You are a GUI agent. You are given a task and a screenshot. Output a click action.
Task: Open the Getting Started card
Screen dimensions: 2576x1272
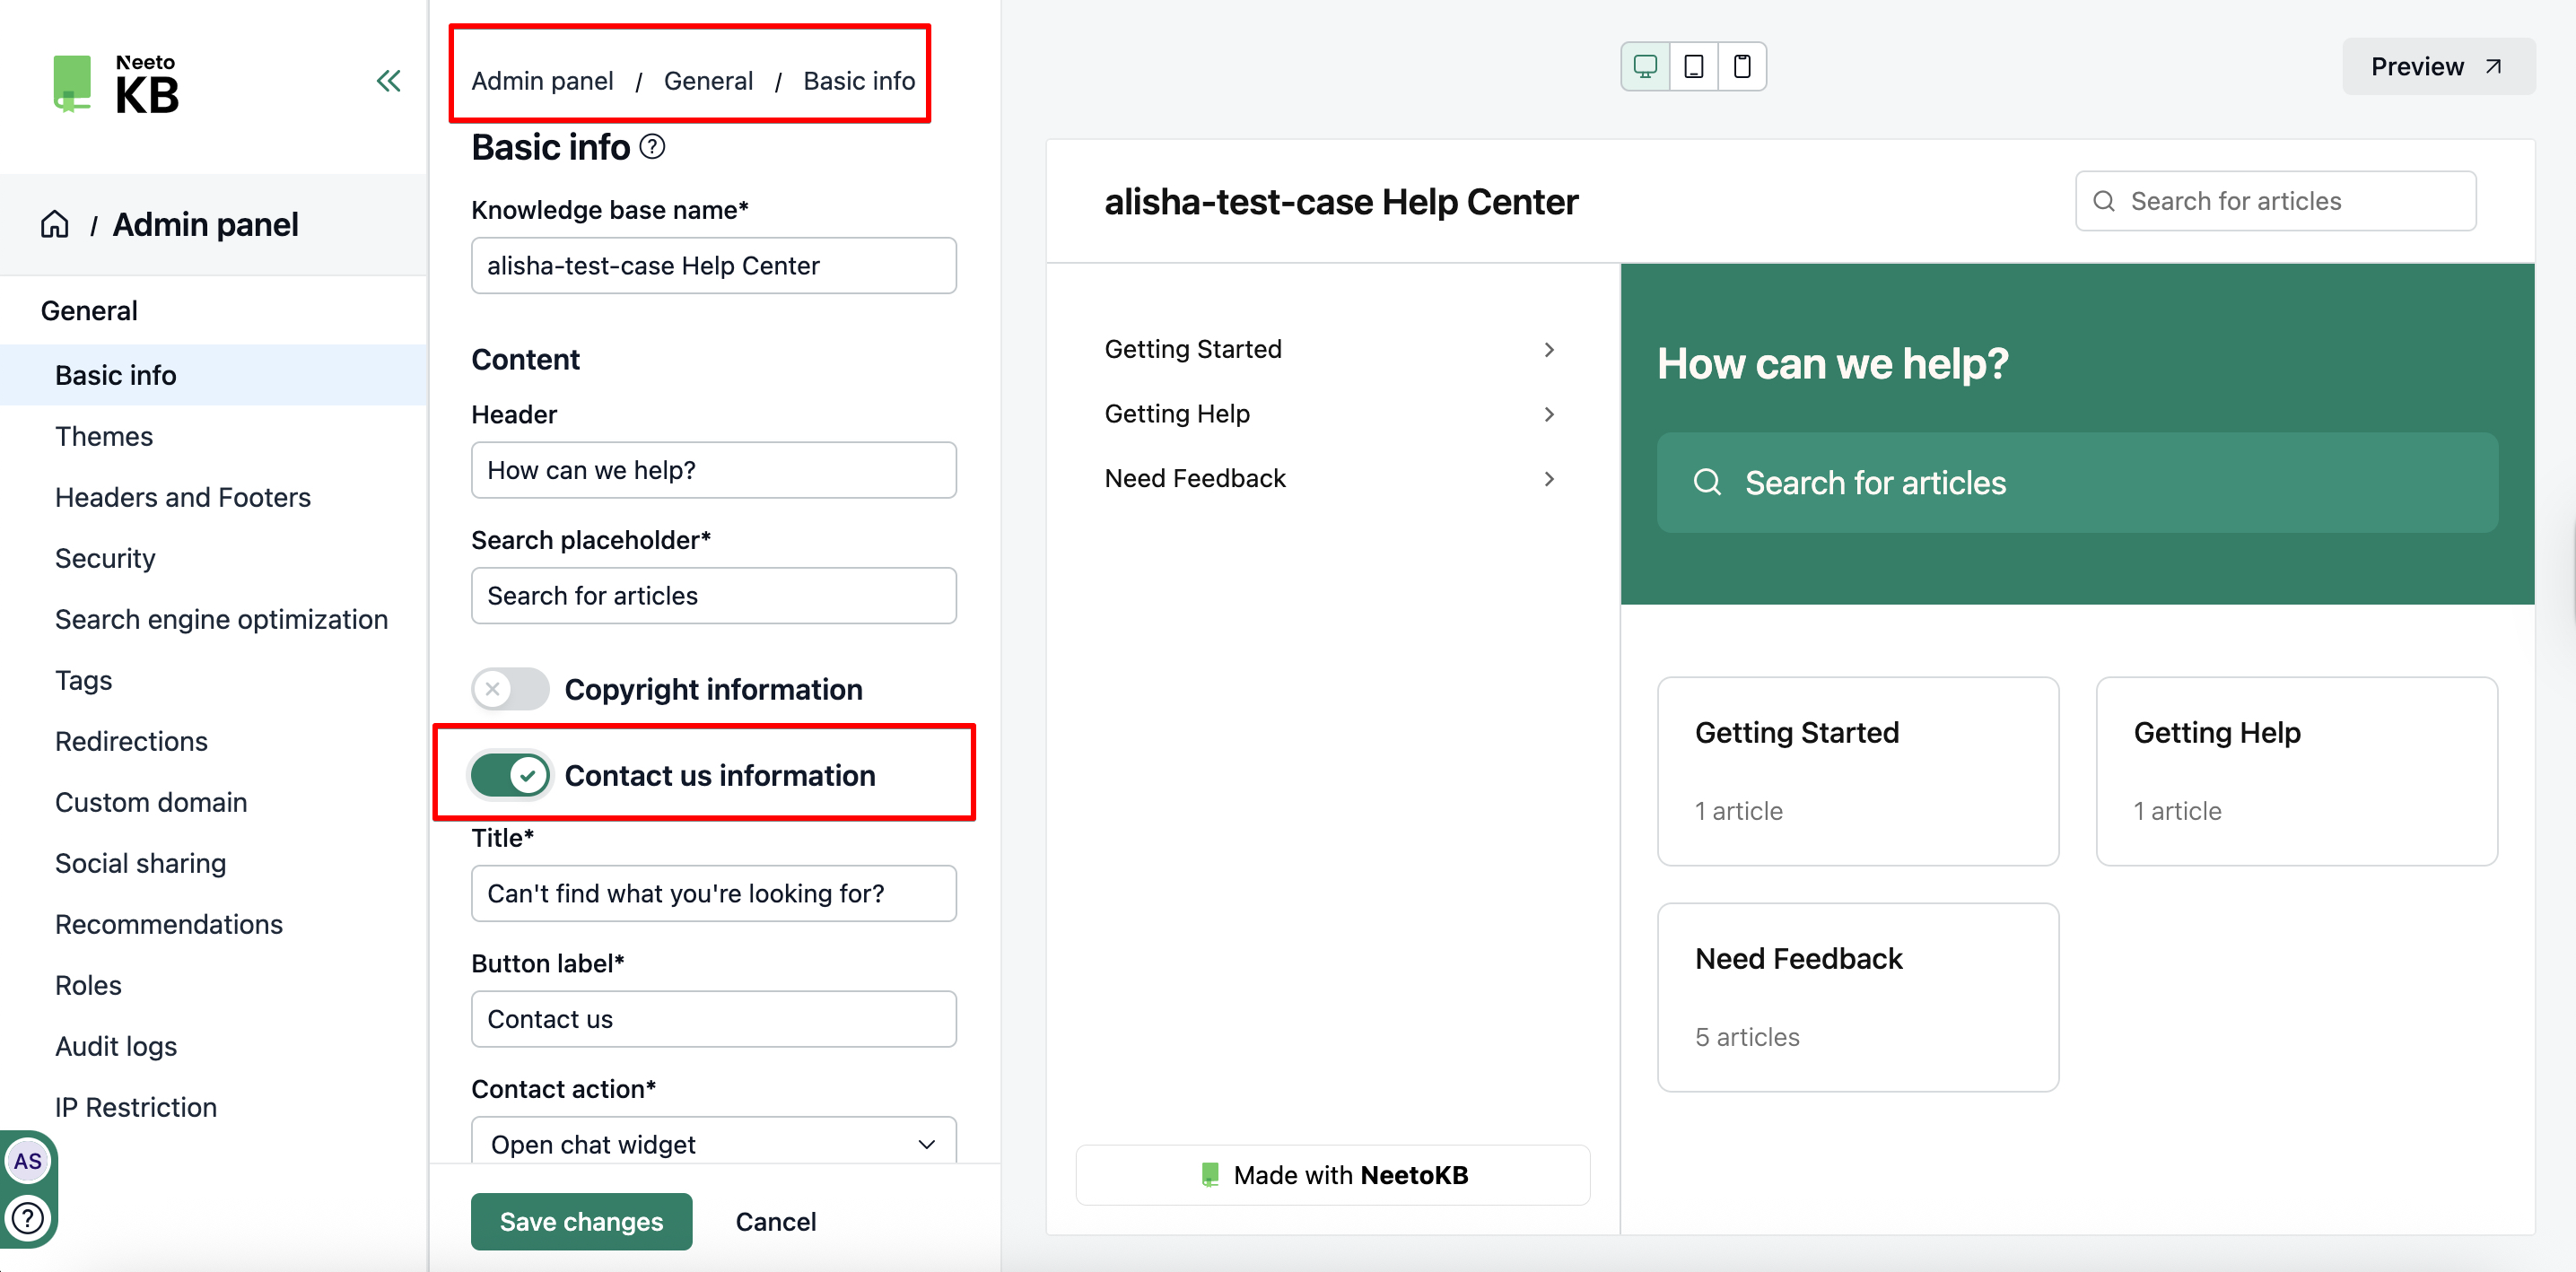pyautogui.click(x=1858, y=771)
